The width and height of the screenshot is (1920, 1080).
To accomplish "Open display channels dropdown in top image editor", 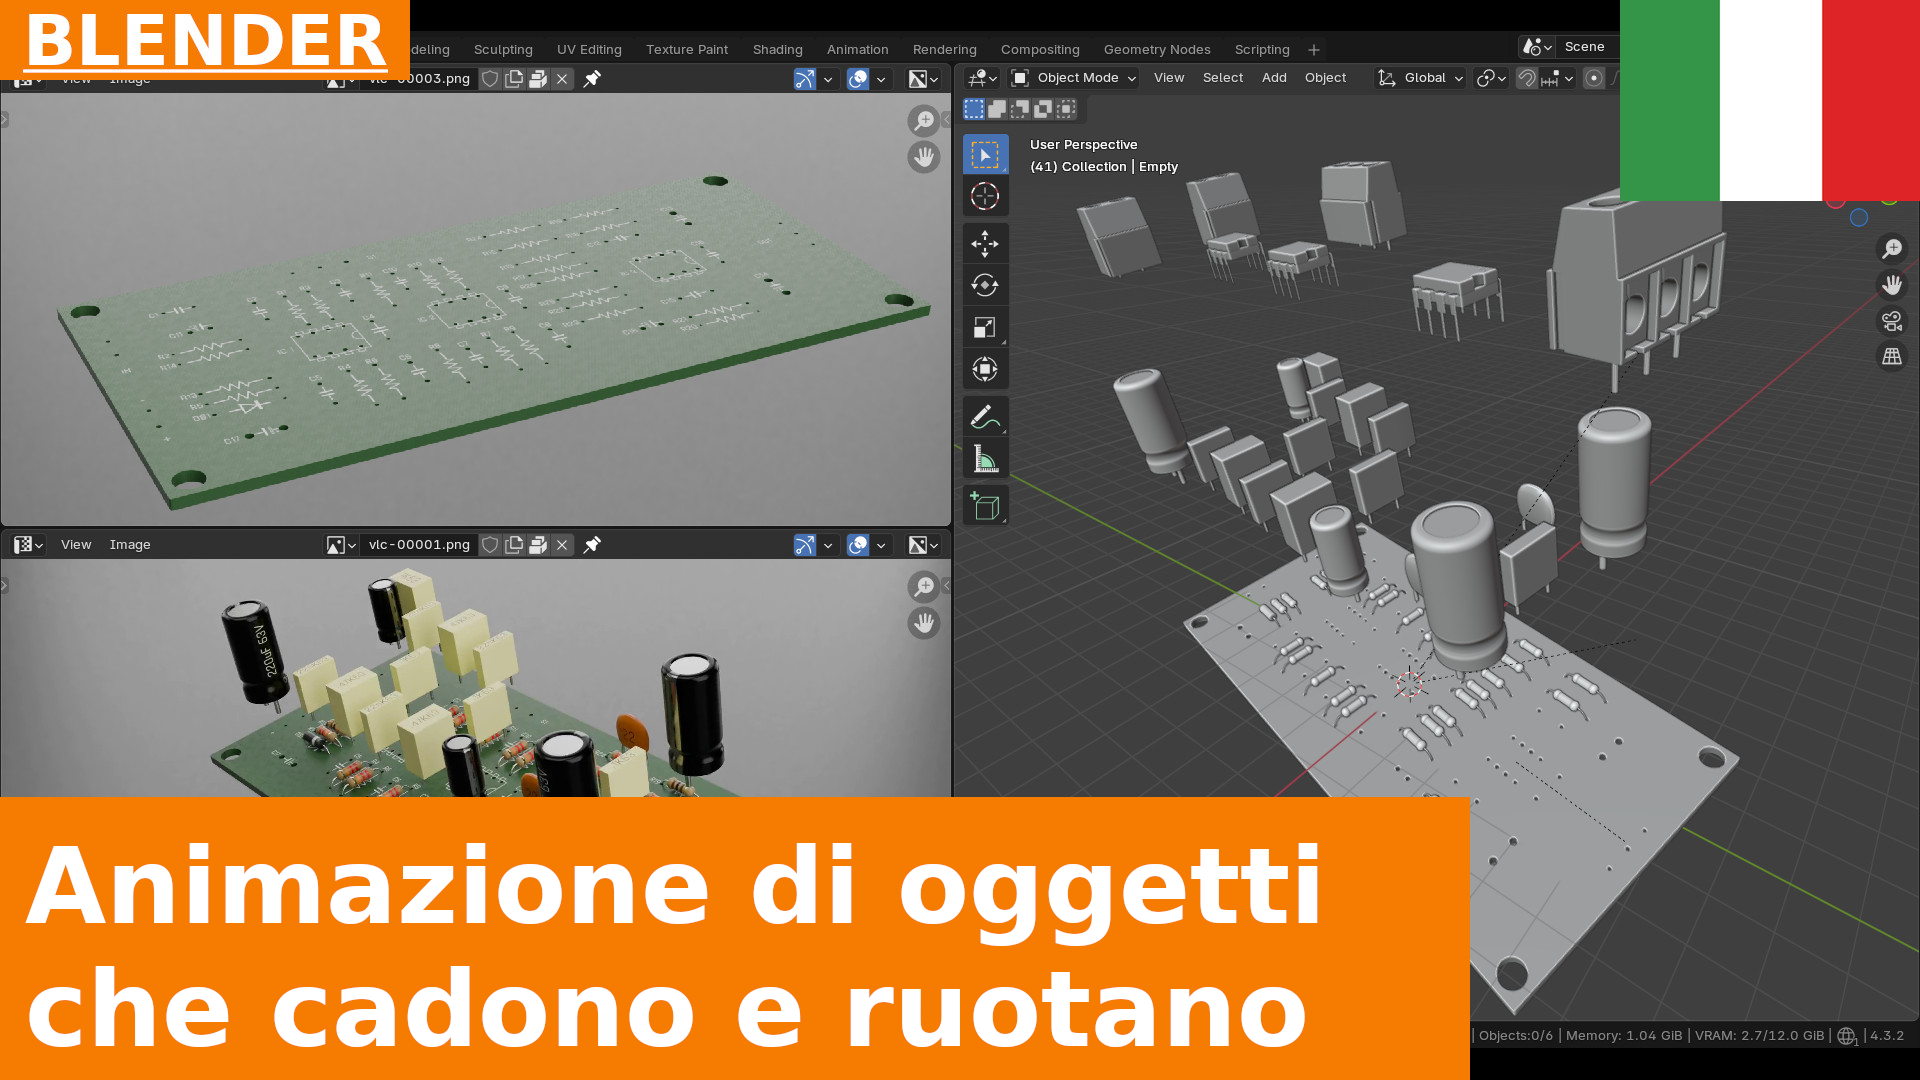I will [x=923, y=79].
